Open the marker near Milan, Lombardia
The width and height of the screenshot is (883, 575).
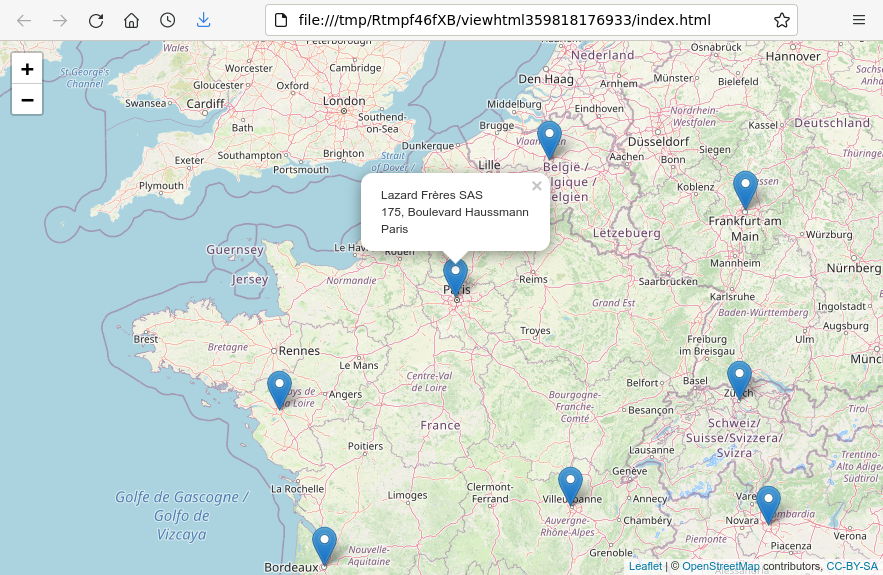768,504
